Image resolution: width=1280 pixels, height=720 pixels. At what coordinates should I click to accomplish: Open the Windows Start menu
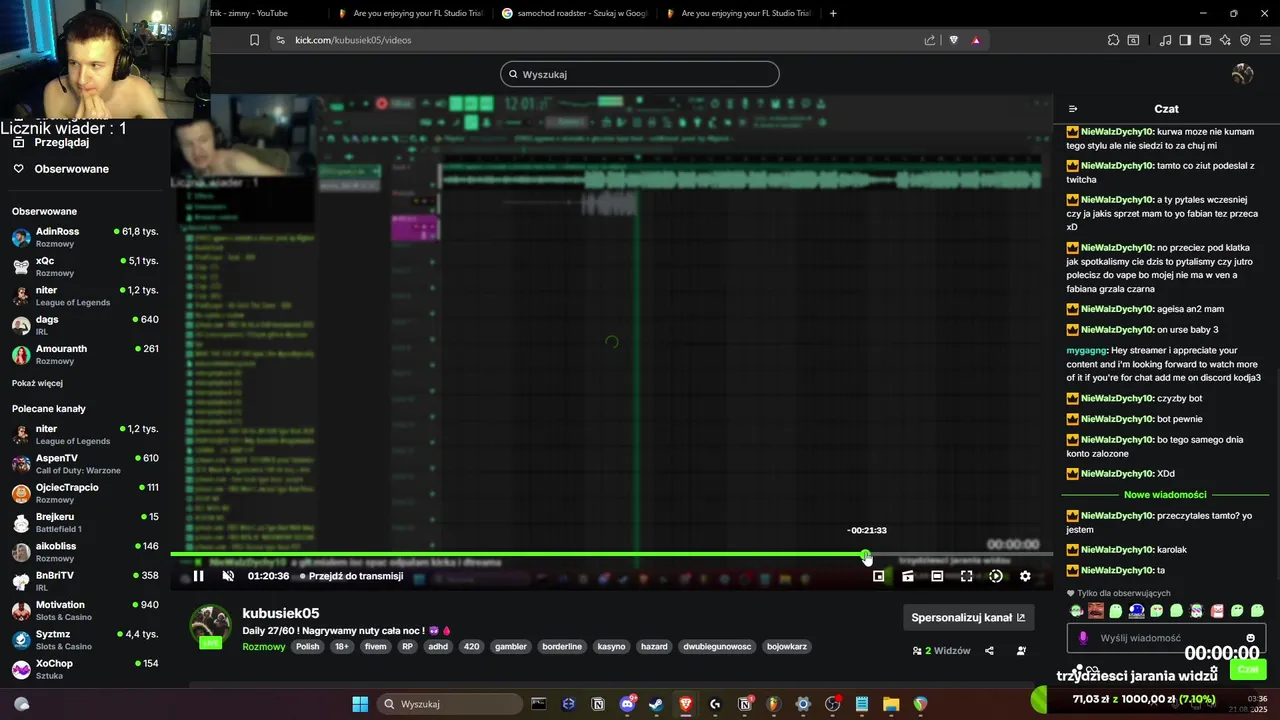coord(360,704)
